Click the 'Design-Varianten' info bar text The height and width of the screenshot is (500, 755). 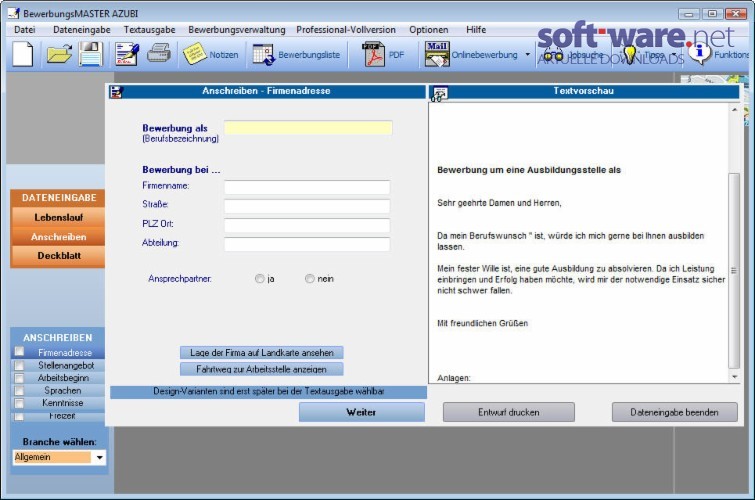[268, 392]
